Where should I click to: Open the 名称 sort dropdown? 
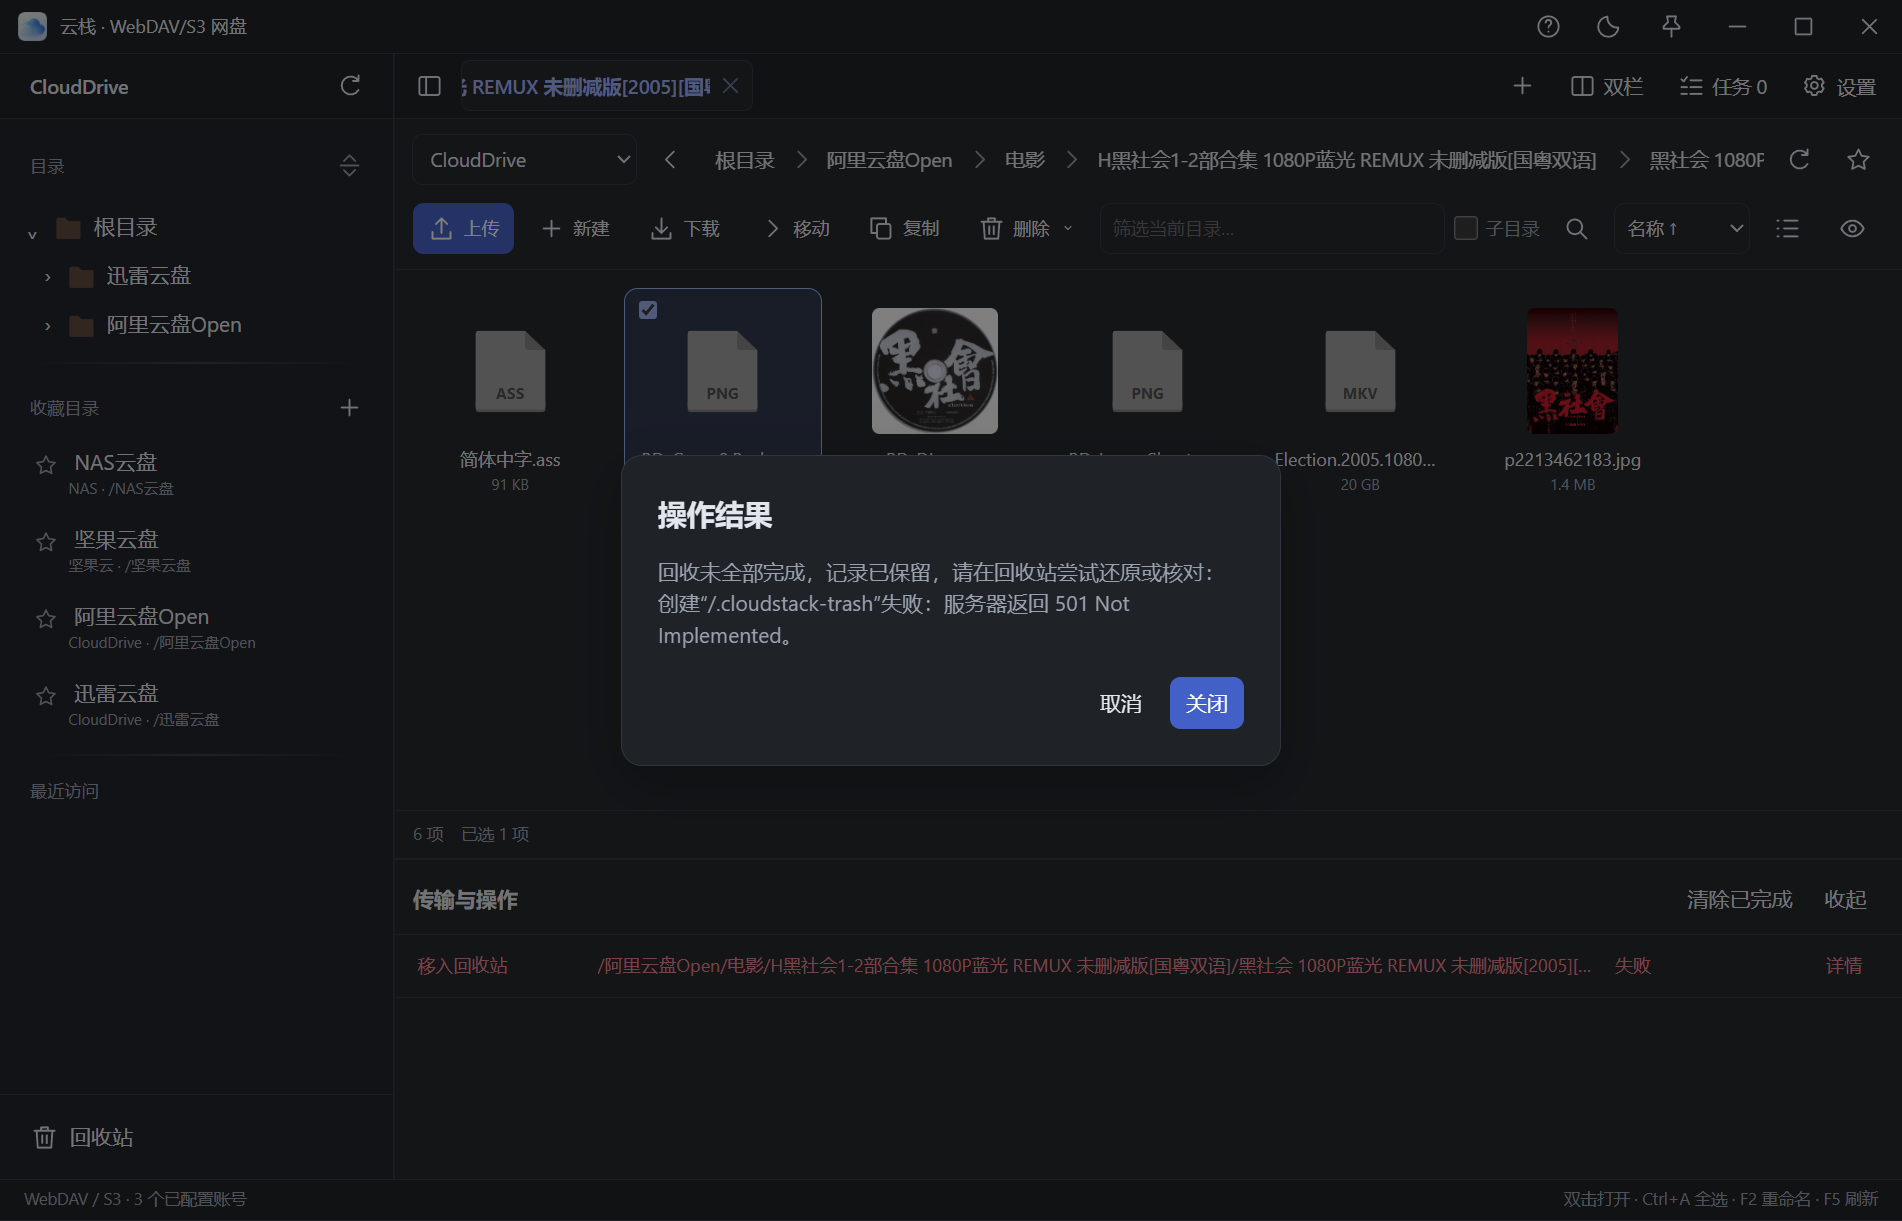click(x=1682, y=229)
